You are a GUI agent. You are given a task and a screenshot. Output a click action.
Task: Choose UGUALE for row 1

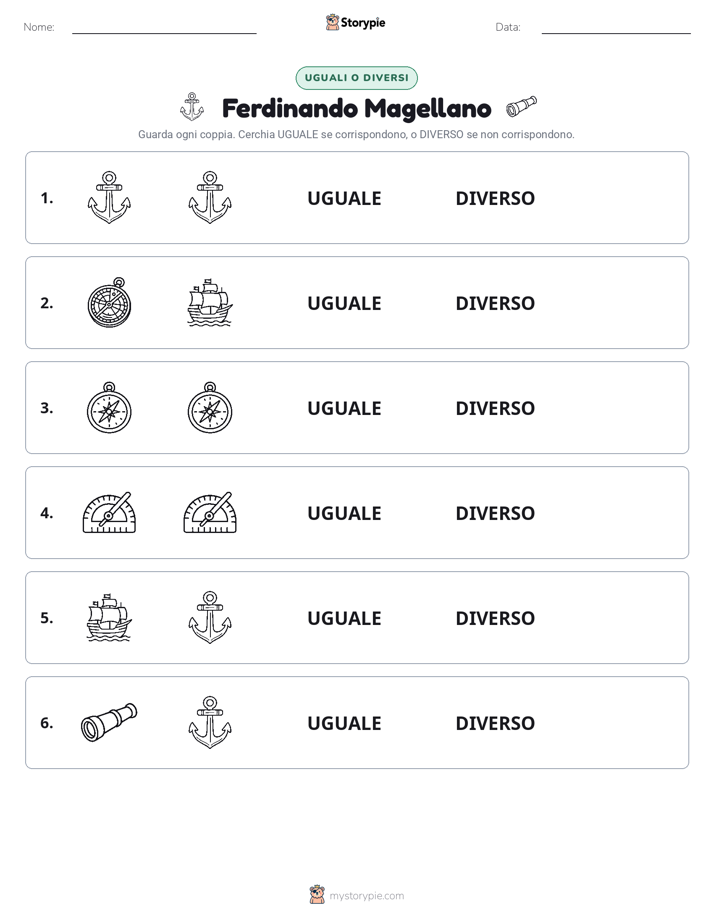(345, 198)
